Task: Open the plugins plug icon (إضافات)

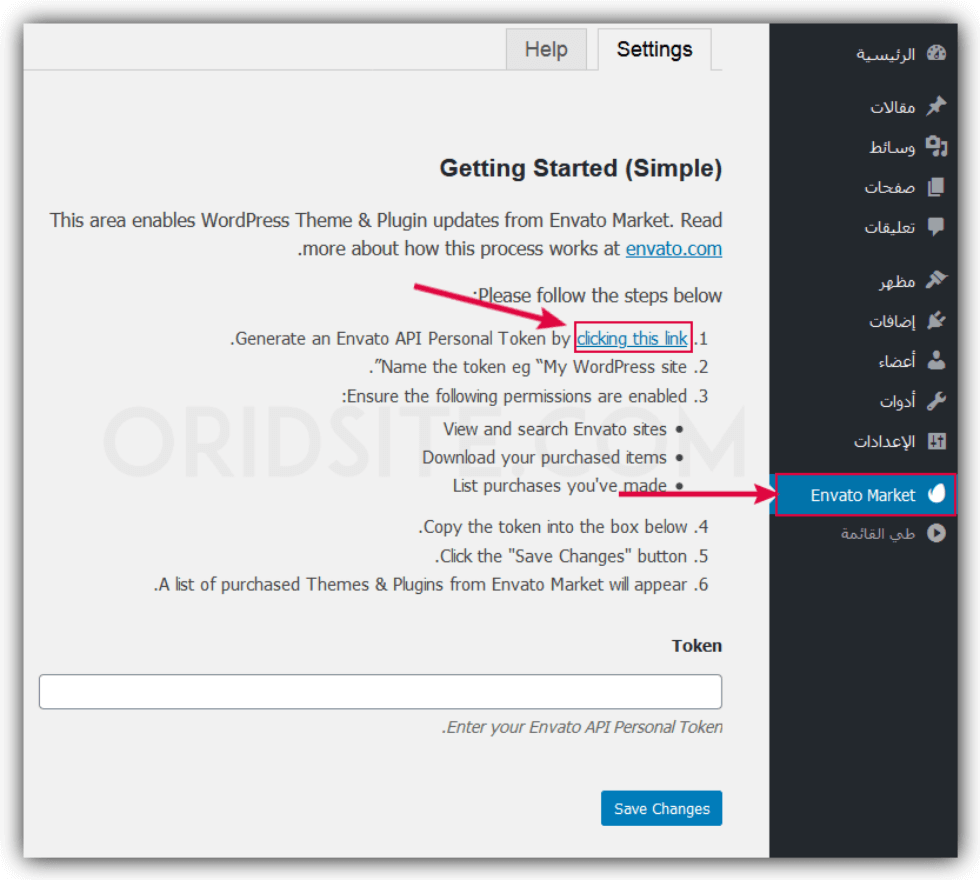Action: [936, 321]
